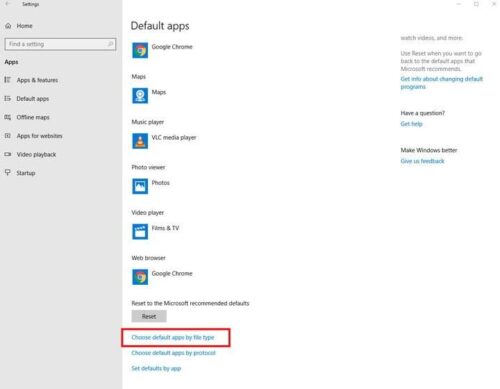Open Video playback settings

point(36,155)
